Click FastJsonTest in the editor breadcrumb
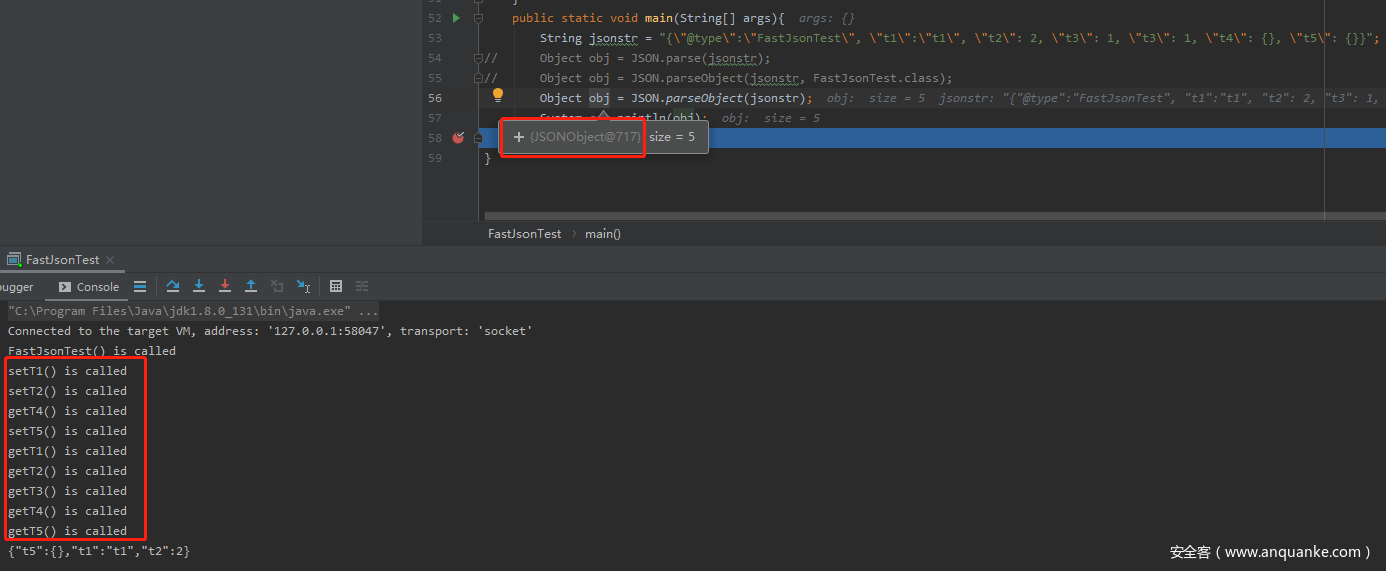The height and width of the screenshot is (571, 1386). (524, 234)
